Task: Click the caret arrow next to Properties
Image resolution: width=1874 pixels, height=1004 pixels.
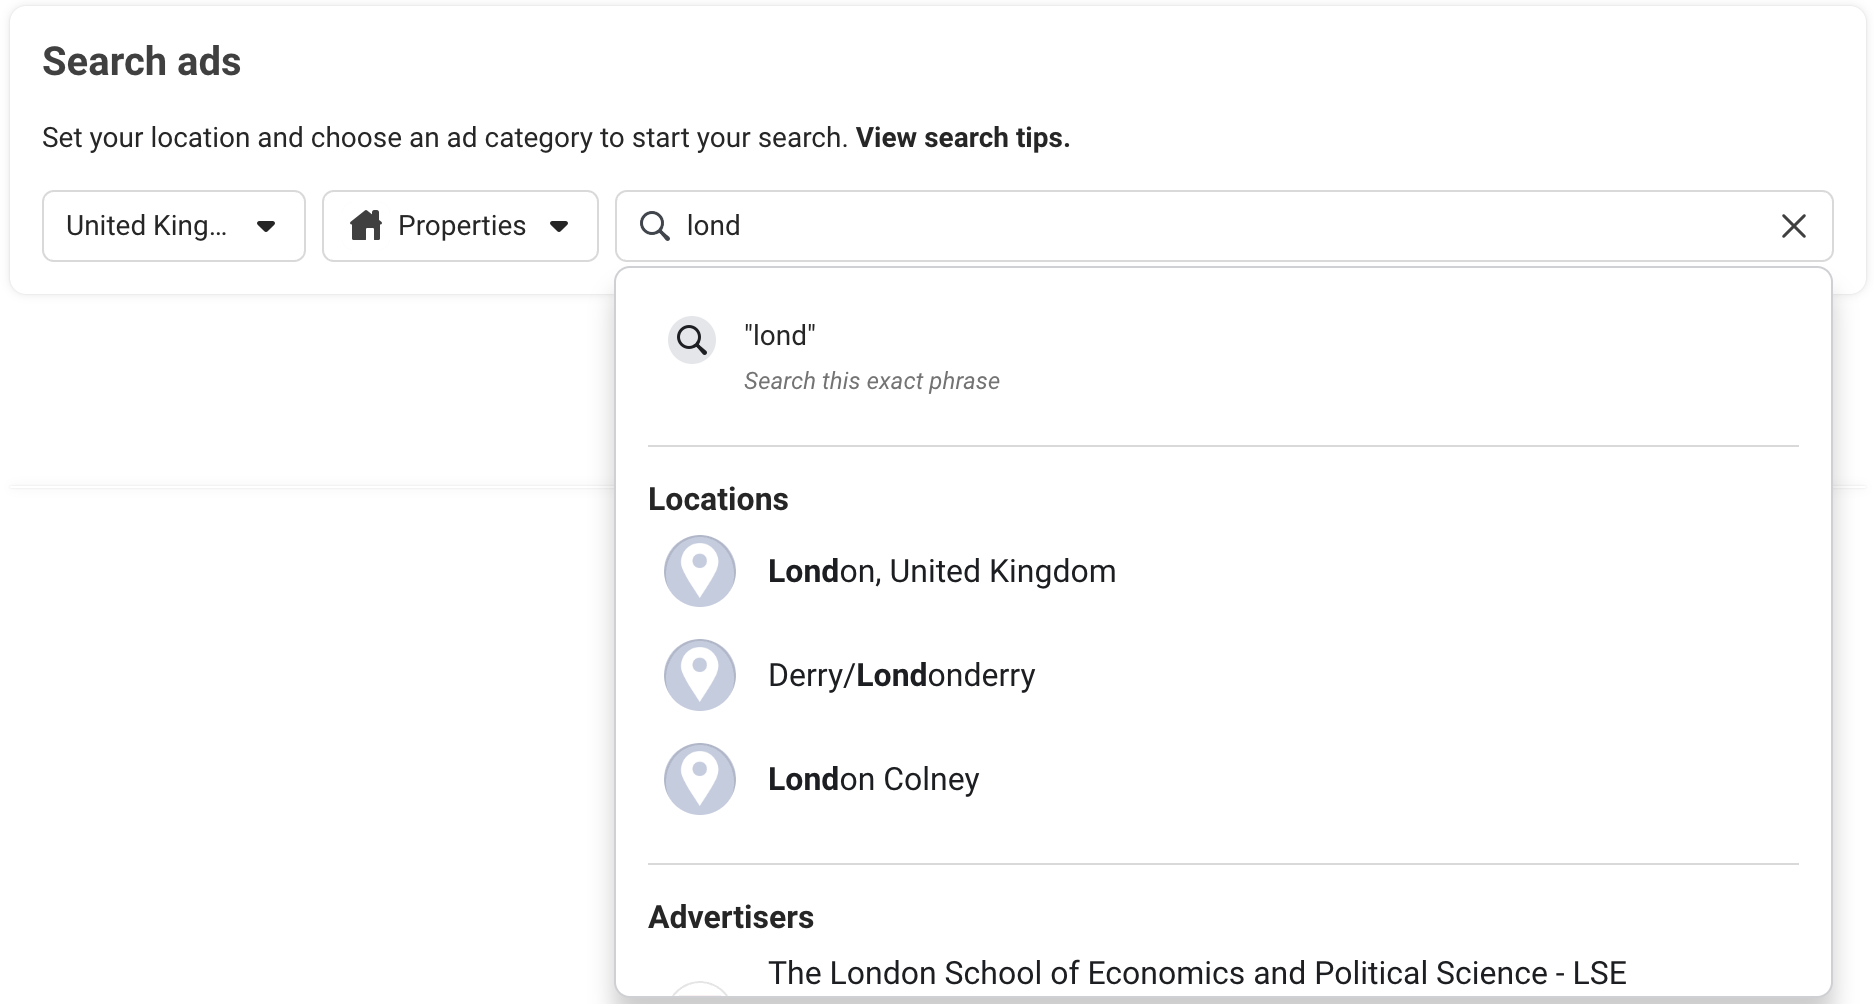Action: click(559, 226)
